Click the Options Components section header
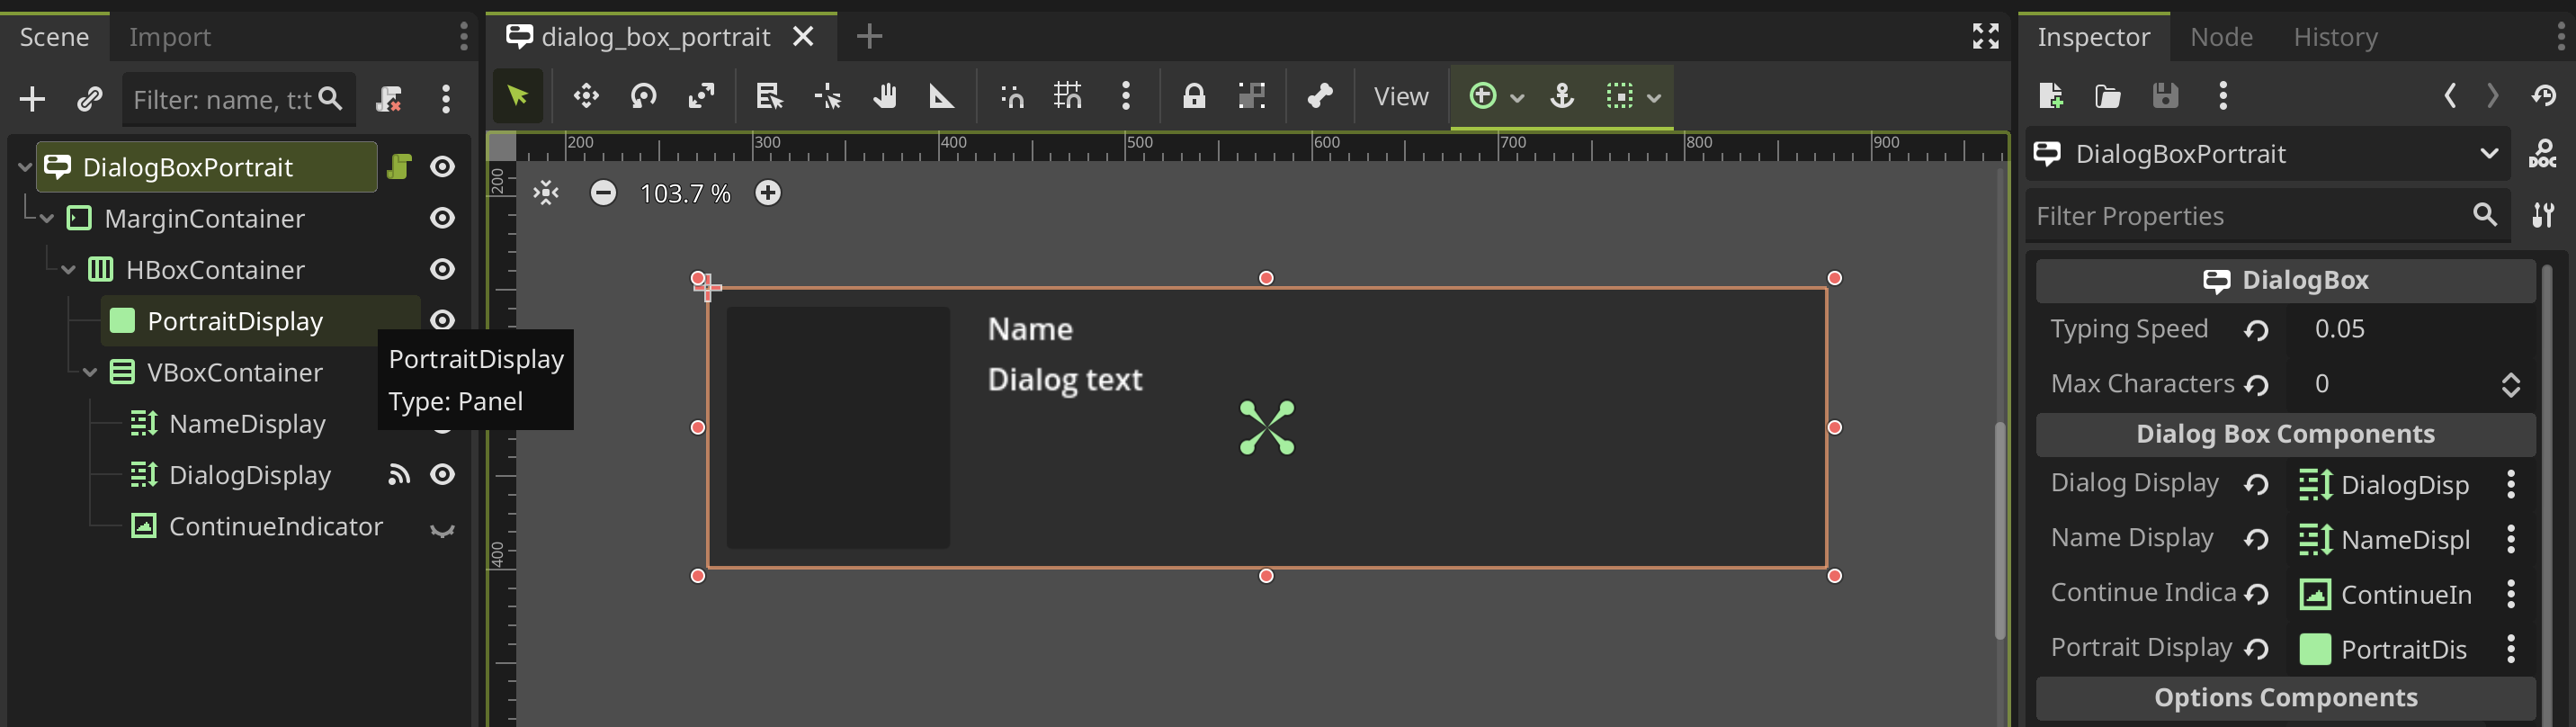Viewport: 2576px width, 727px height. pyautogui.click(x=2285, y=697)
